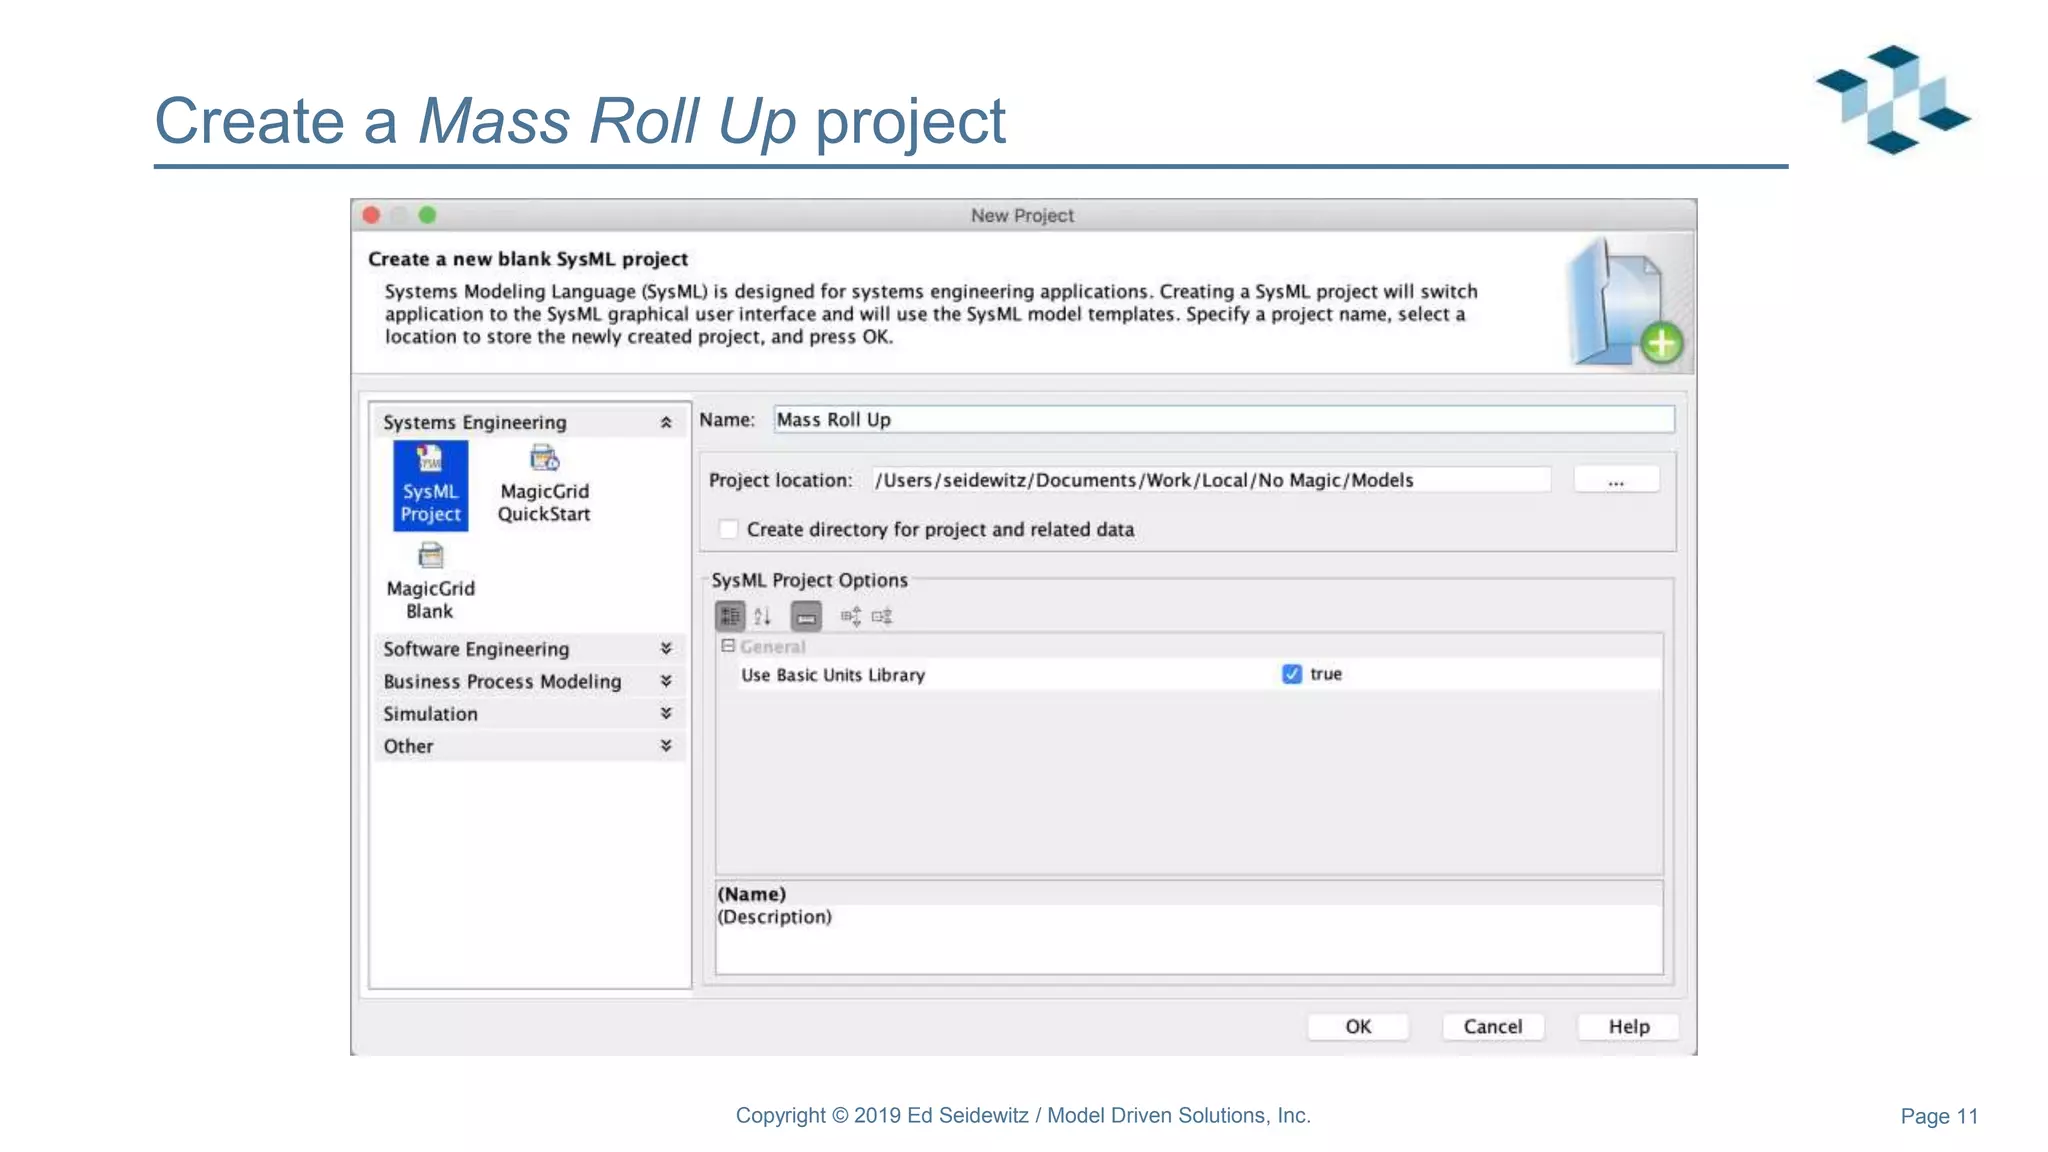The height and width of the screenshot is (1152, 2048).
Task: Zoom the New Project window with green button
Action: click(427, 215)
